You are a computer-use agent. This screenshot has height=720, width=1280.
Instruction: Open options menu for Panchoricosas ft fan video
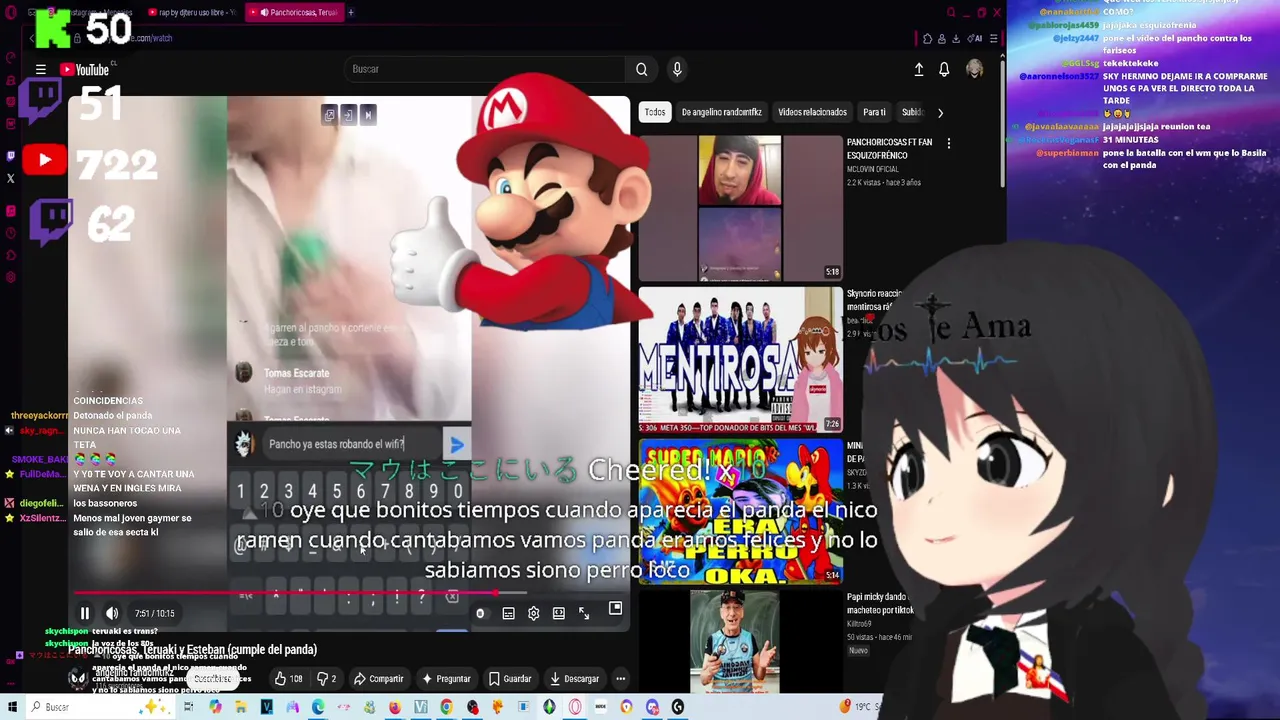(x=949, y=143)
